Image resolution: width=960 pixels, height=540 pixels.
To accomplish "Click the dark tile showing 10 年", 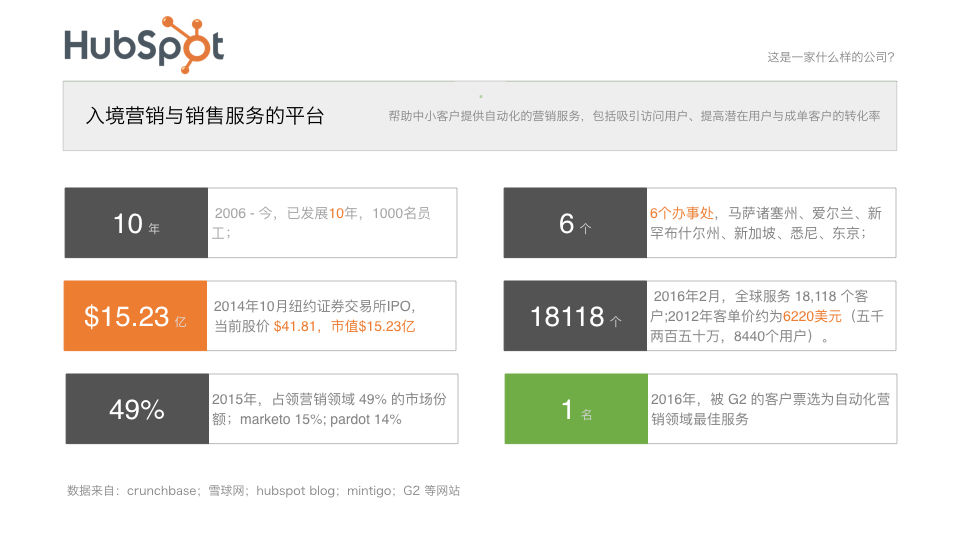I will tap(136, 223).
